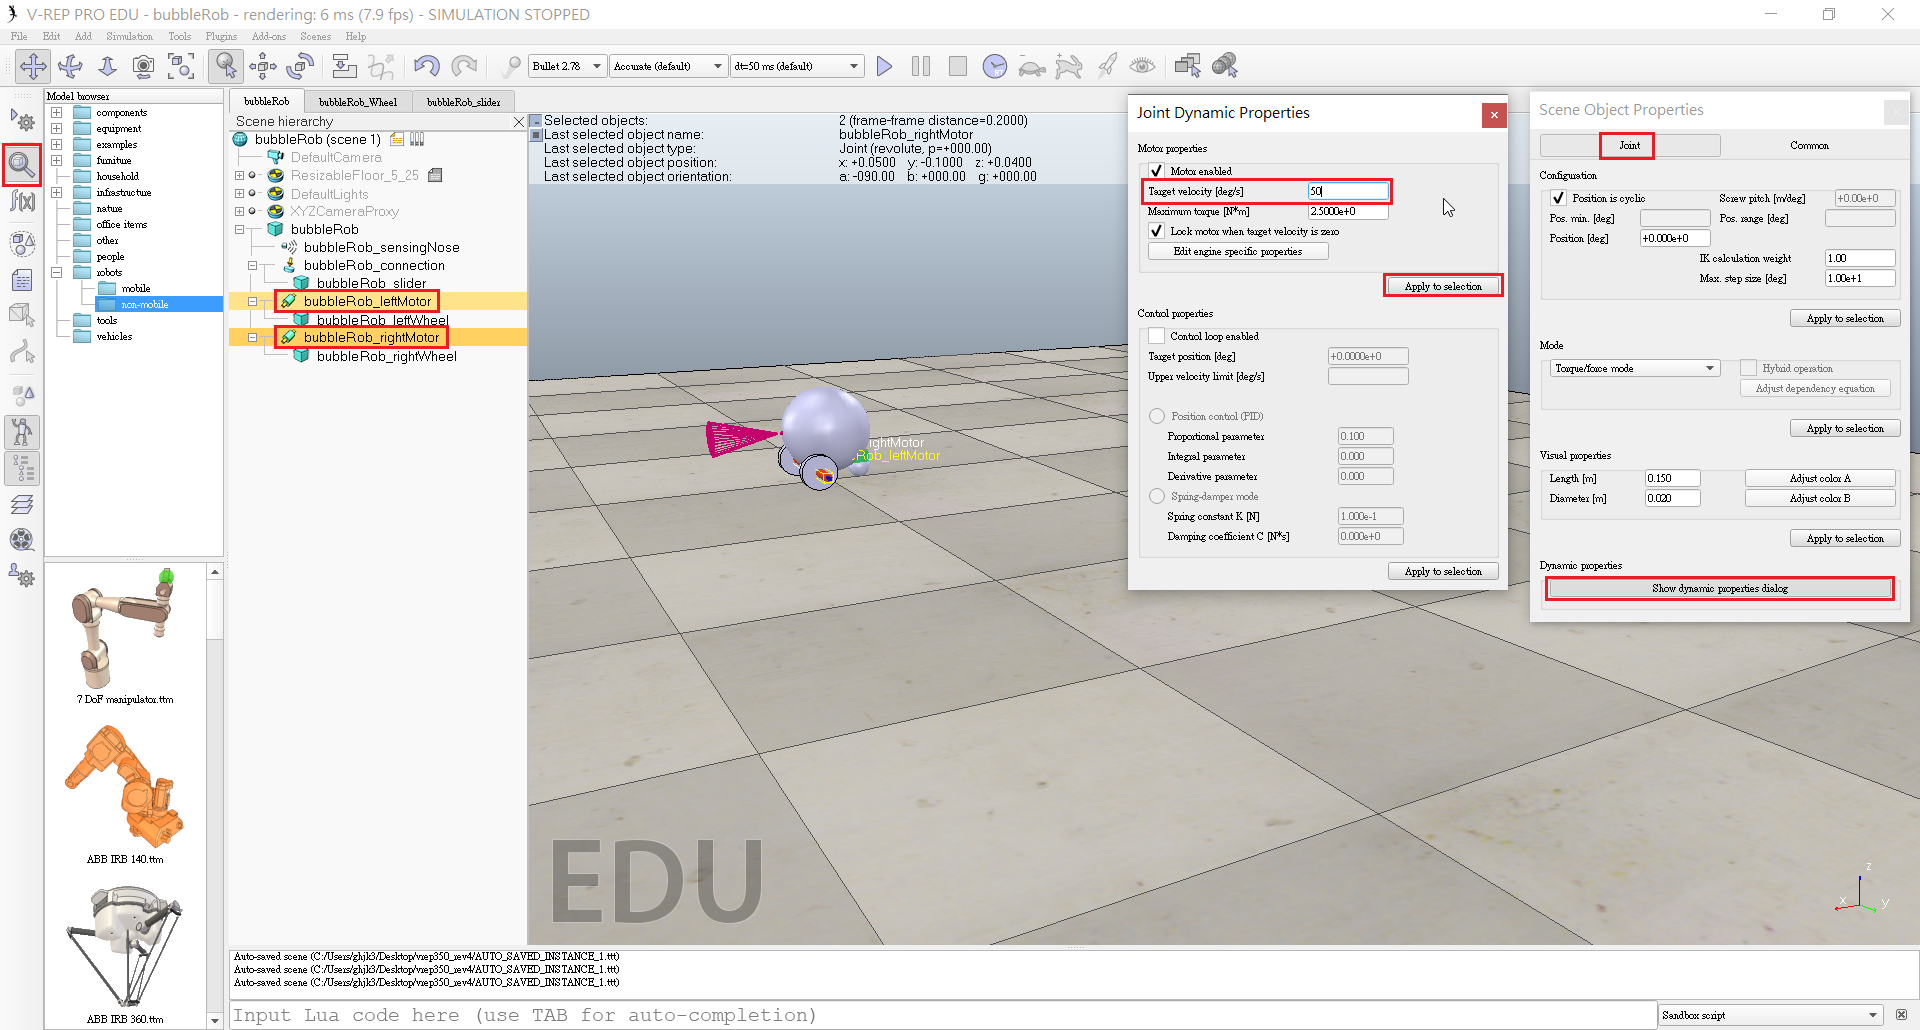The width and height of the screenshot is (1920, 1030).
Task: Open scene object properties magnifier icon
Action: [x=22, y=163]
